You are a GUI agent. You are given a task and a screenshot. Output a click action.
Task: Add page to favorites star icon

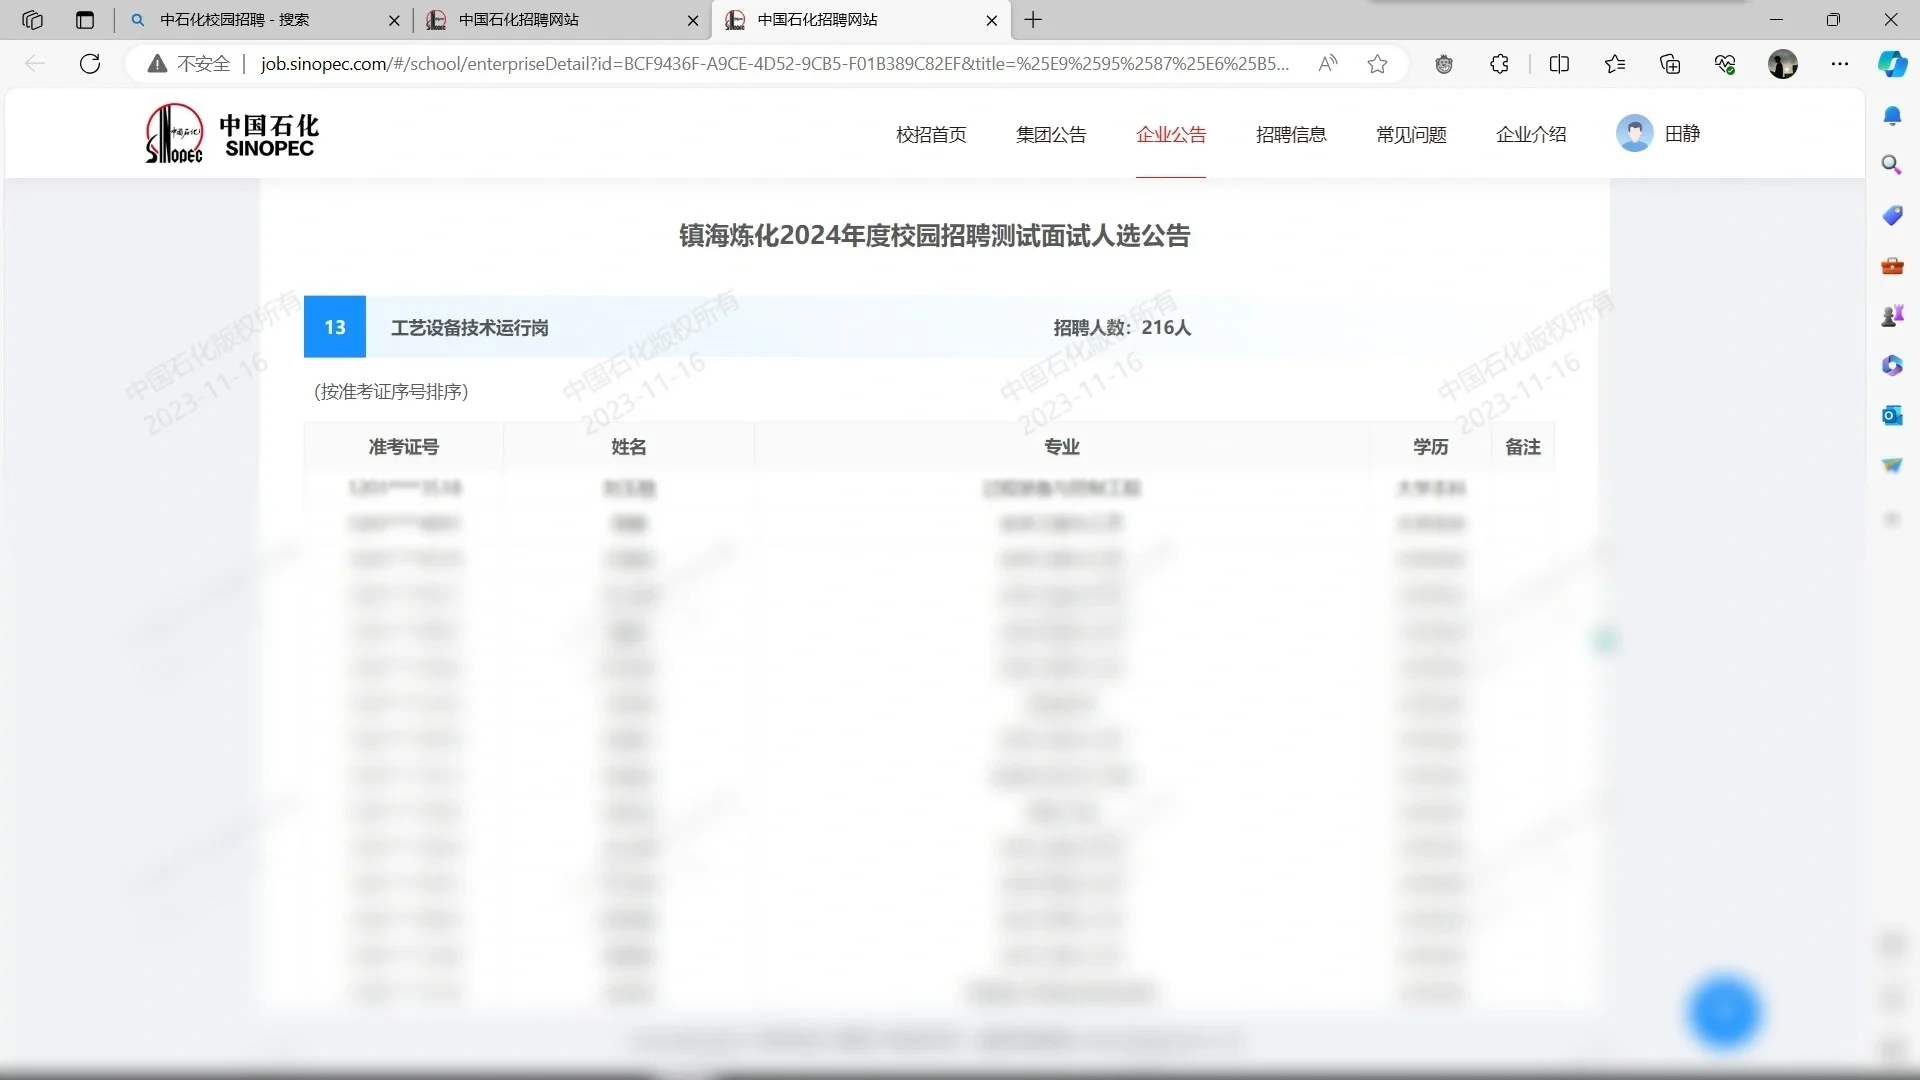tap(1377, 64)
